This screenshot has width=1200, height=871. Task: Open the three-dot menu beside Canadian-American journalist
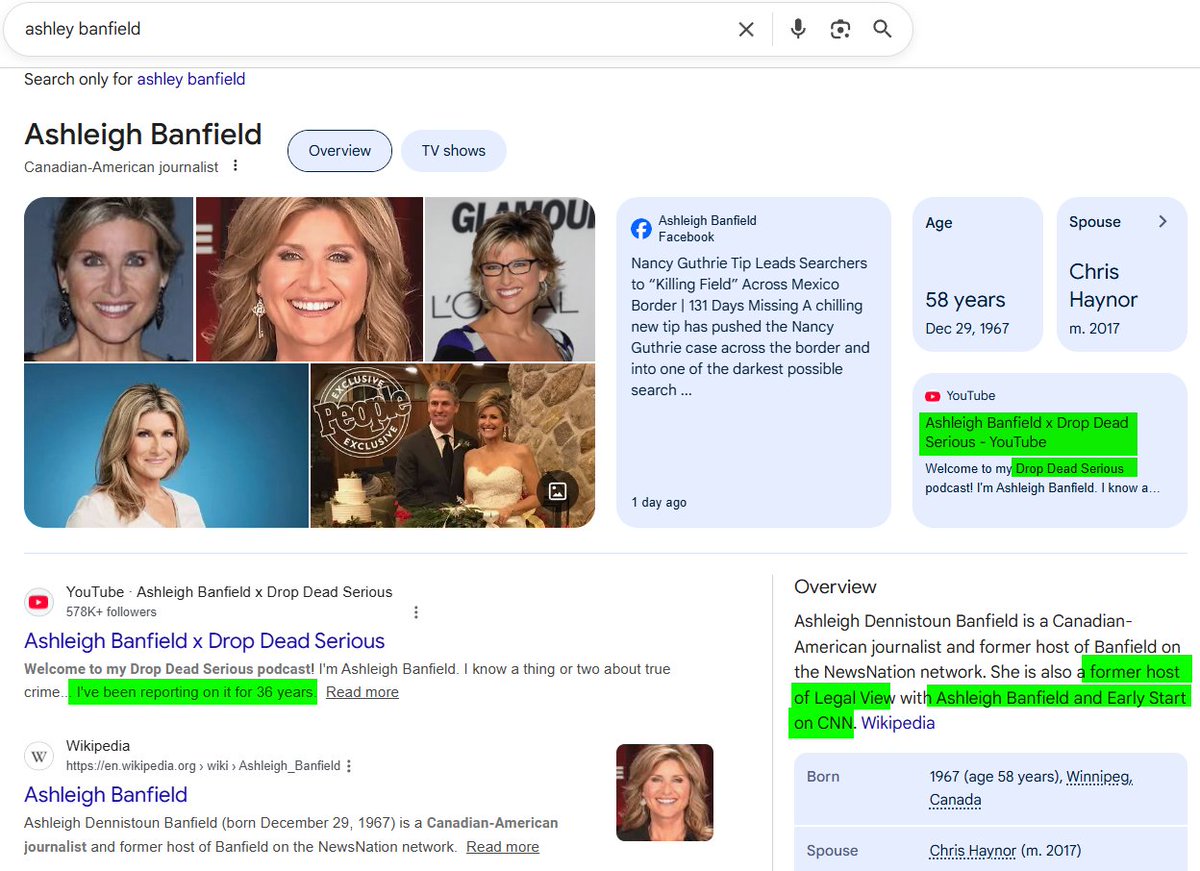(236, 166)
